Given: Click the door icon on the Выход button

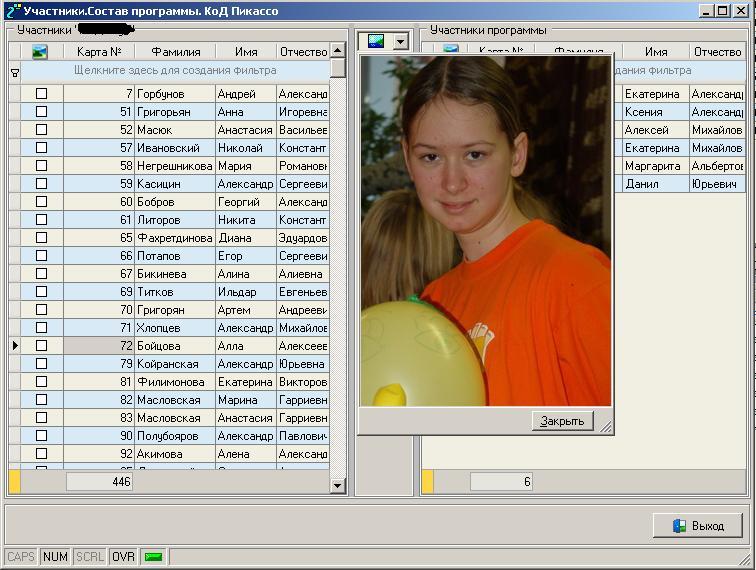Looking at the screenshot, I should pyautogui.click(x=679, y=526).
